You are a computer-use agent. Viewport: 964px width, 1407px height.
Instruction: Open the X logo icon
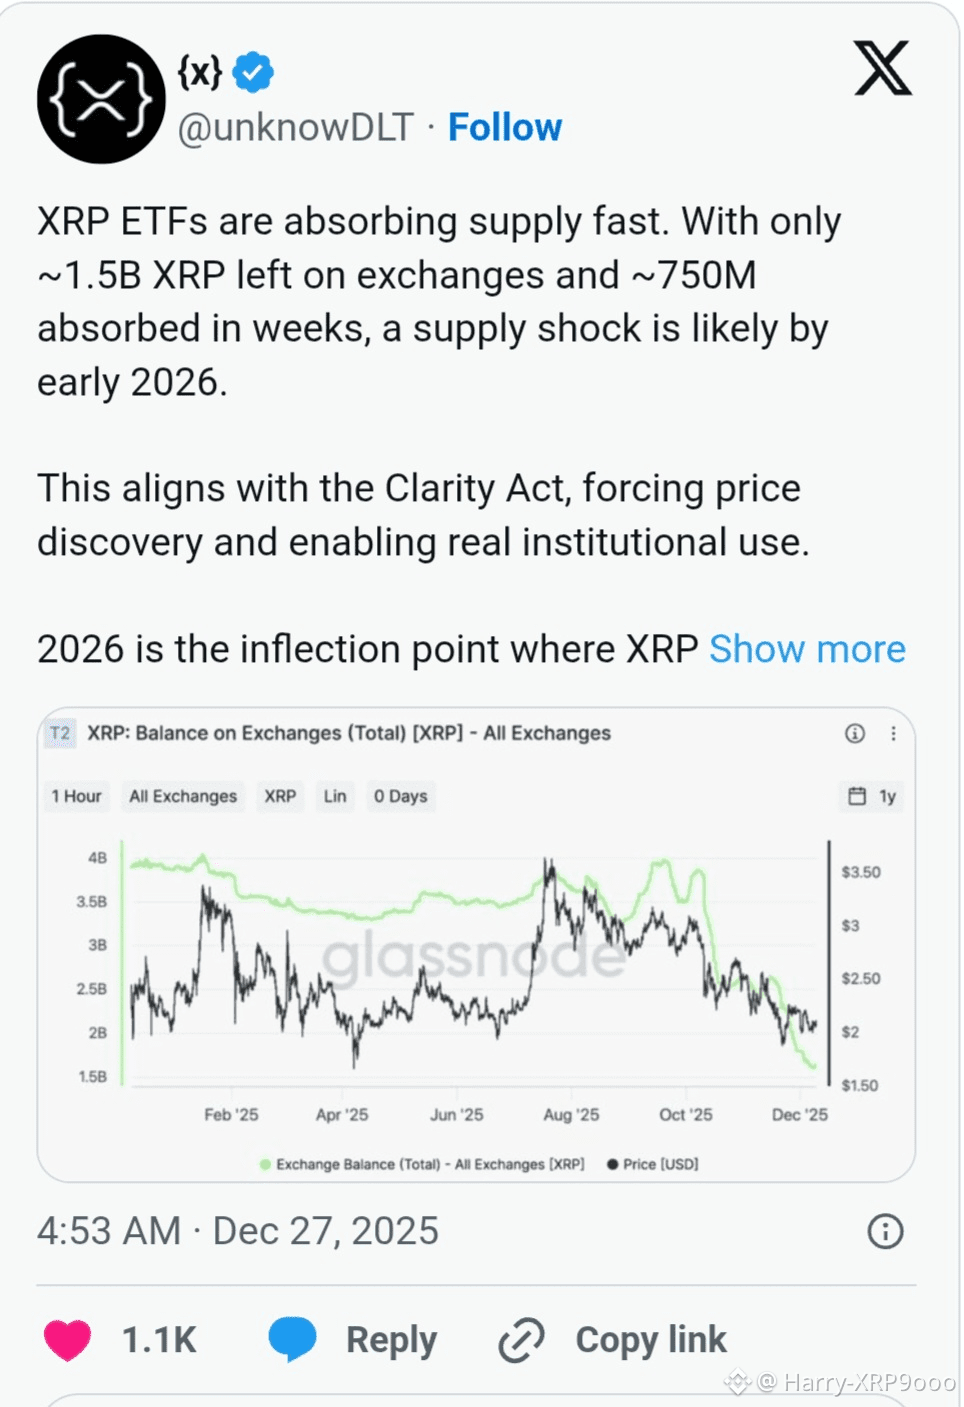click(x=882, y=68)
